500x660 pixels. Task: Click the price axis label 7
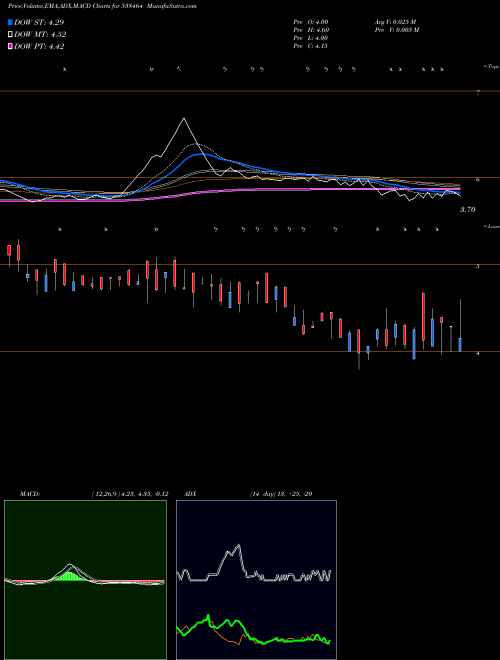point(478,93)
